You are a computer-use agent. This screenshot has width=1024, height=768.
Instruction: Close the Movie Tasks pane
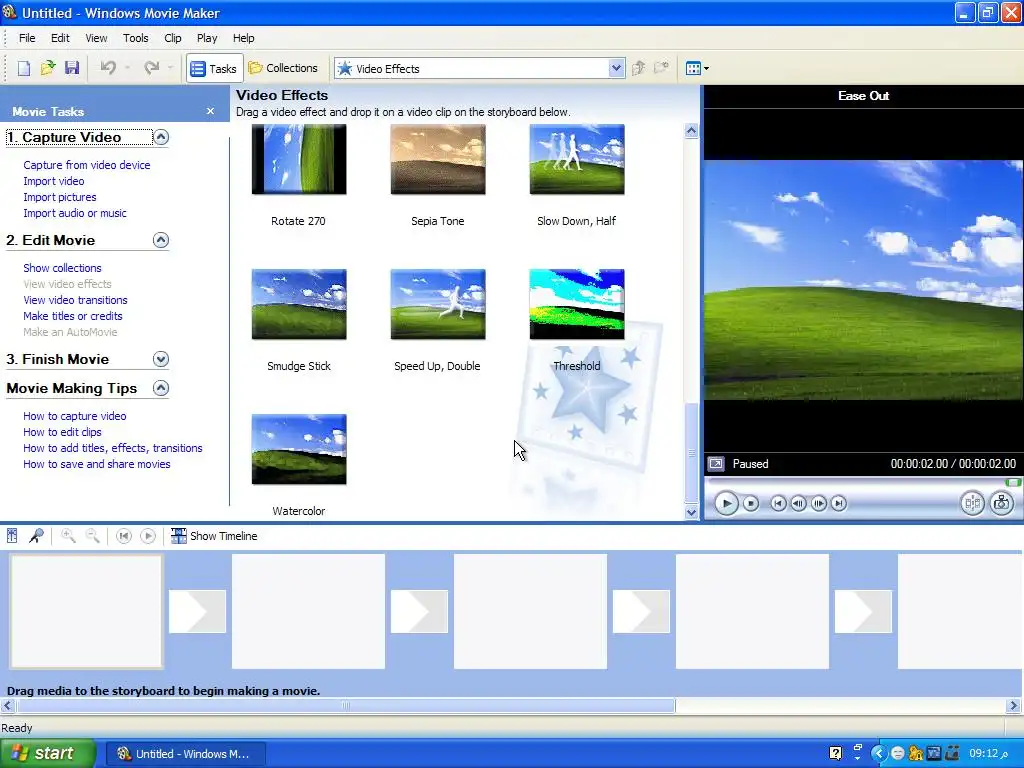click(210, 111)
